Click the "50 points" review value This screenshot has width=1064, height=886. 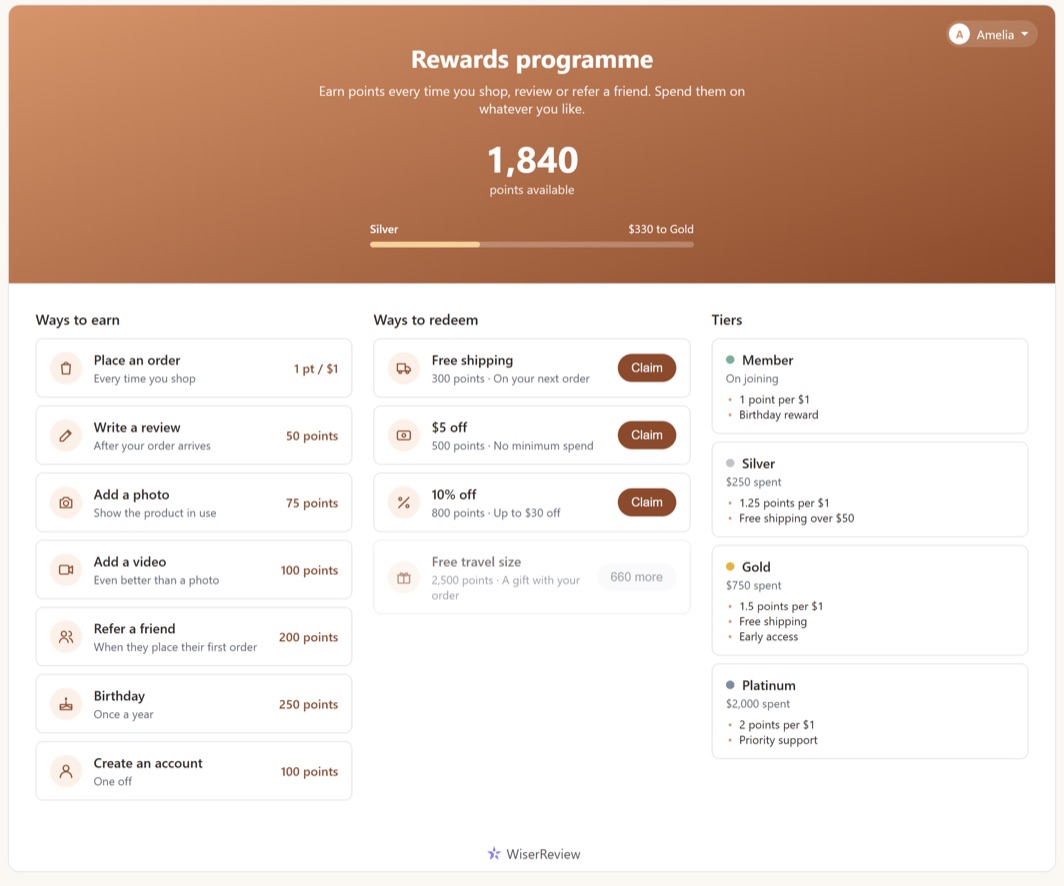pyautogui.click(x=311, y=436)
